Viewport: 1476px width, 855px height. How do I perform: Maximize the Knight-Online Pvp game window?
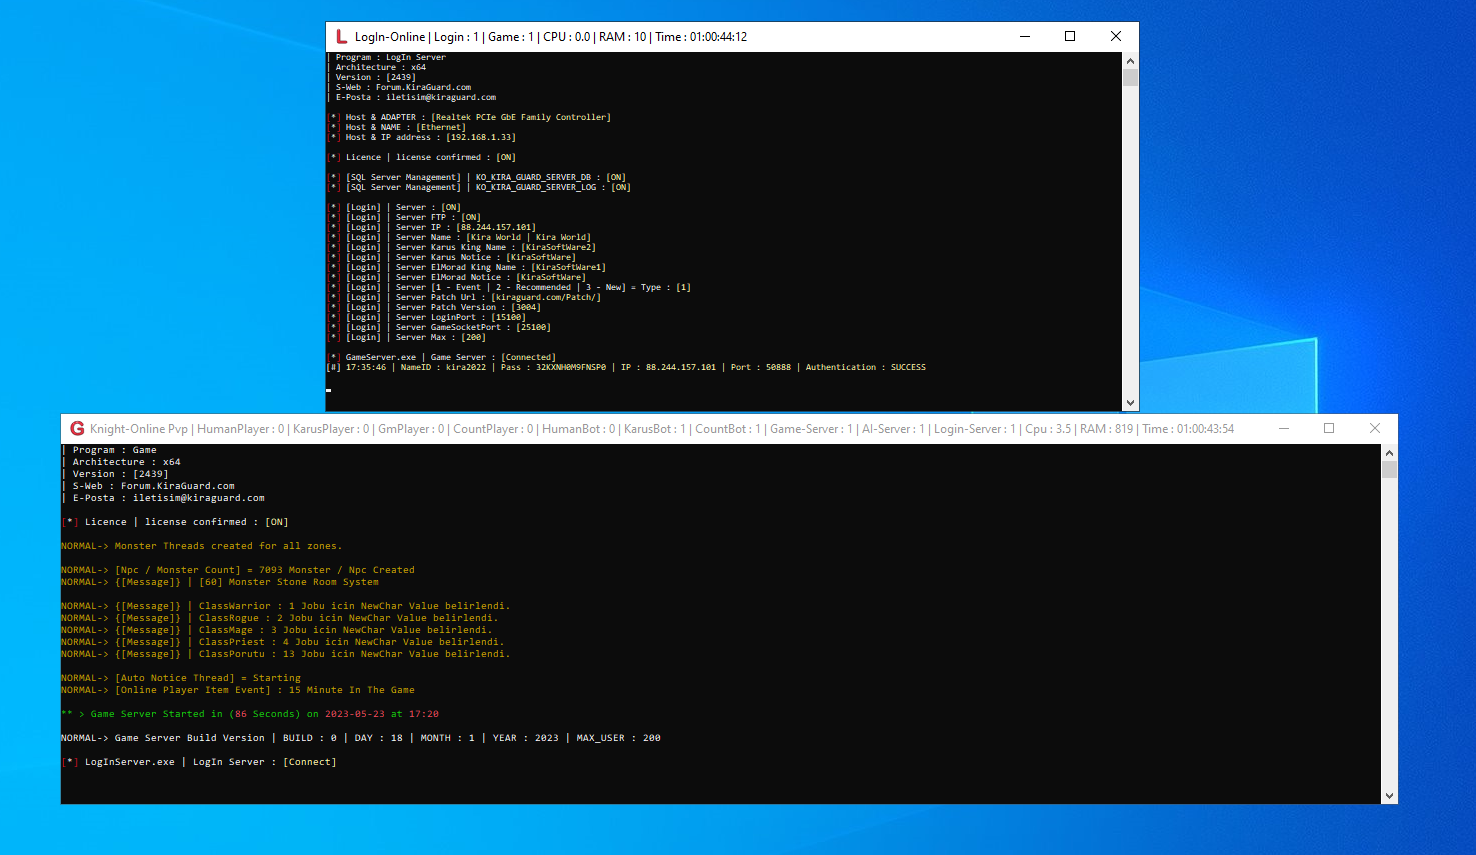click(x=1329, y=429)
